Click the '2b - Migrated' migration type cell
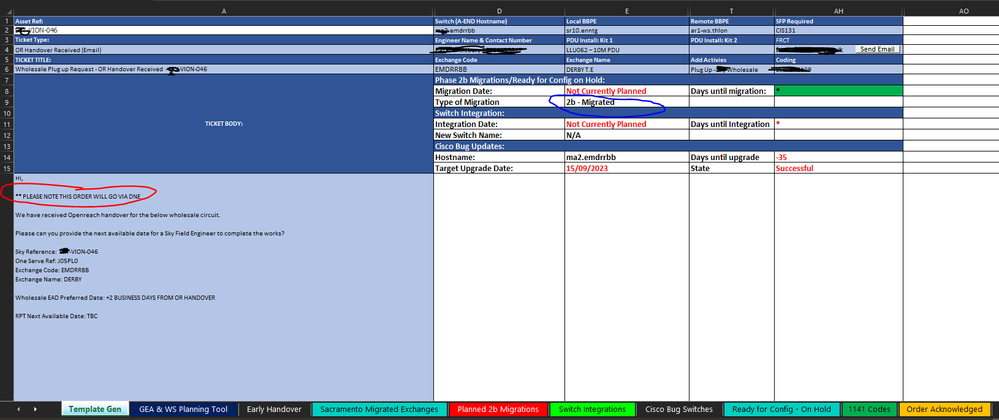 (x=627, y=102)
